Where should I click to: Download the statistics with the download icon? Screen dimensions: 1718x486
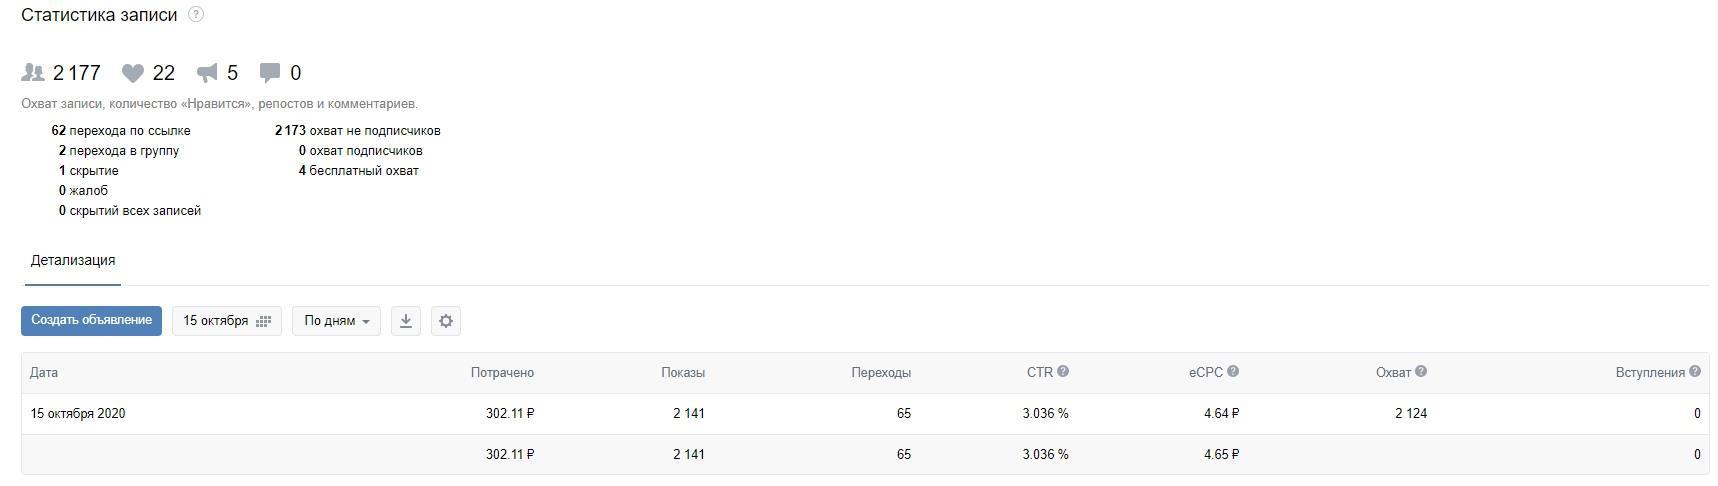coord(406,321)
